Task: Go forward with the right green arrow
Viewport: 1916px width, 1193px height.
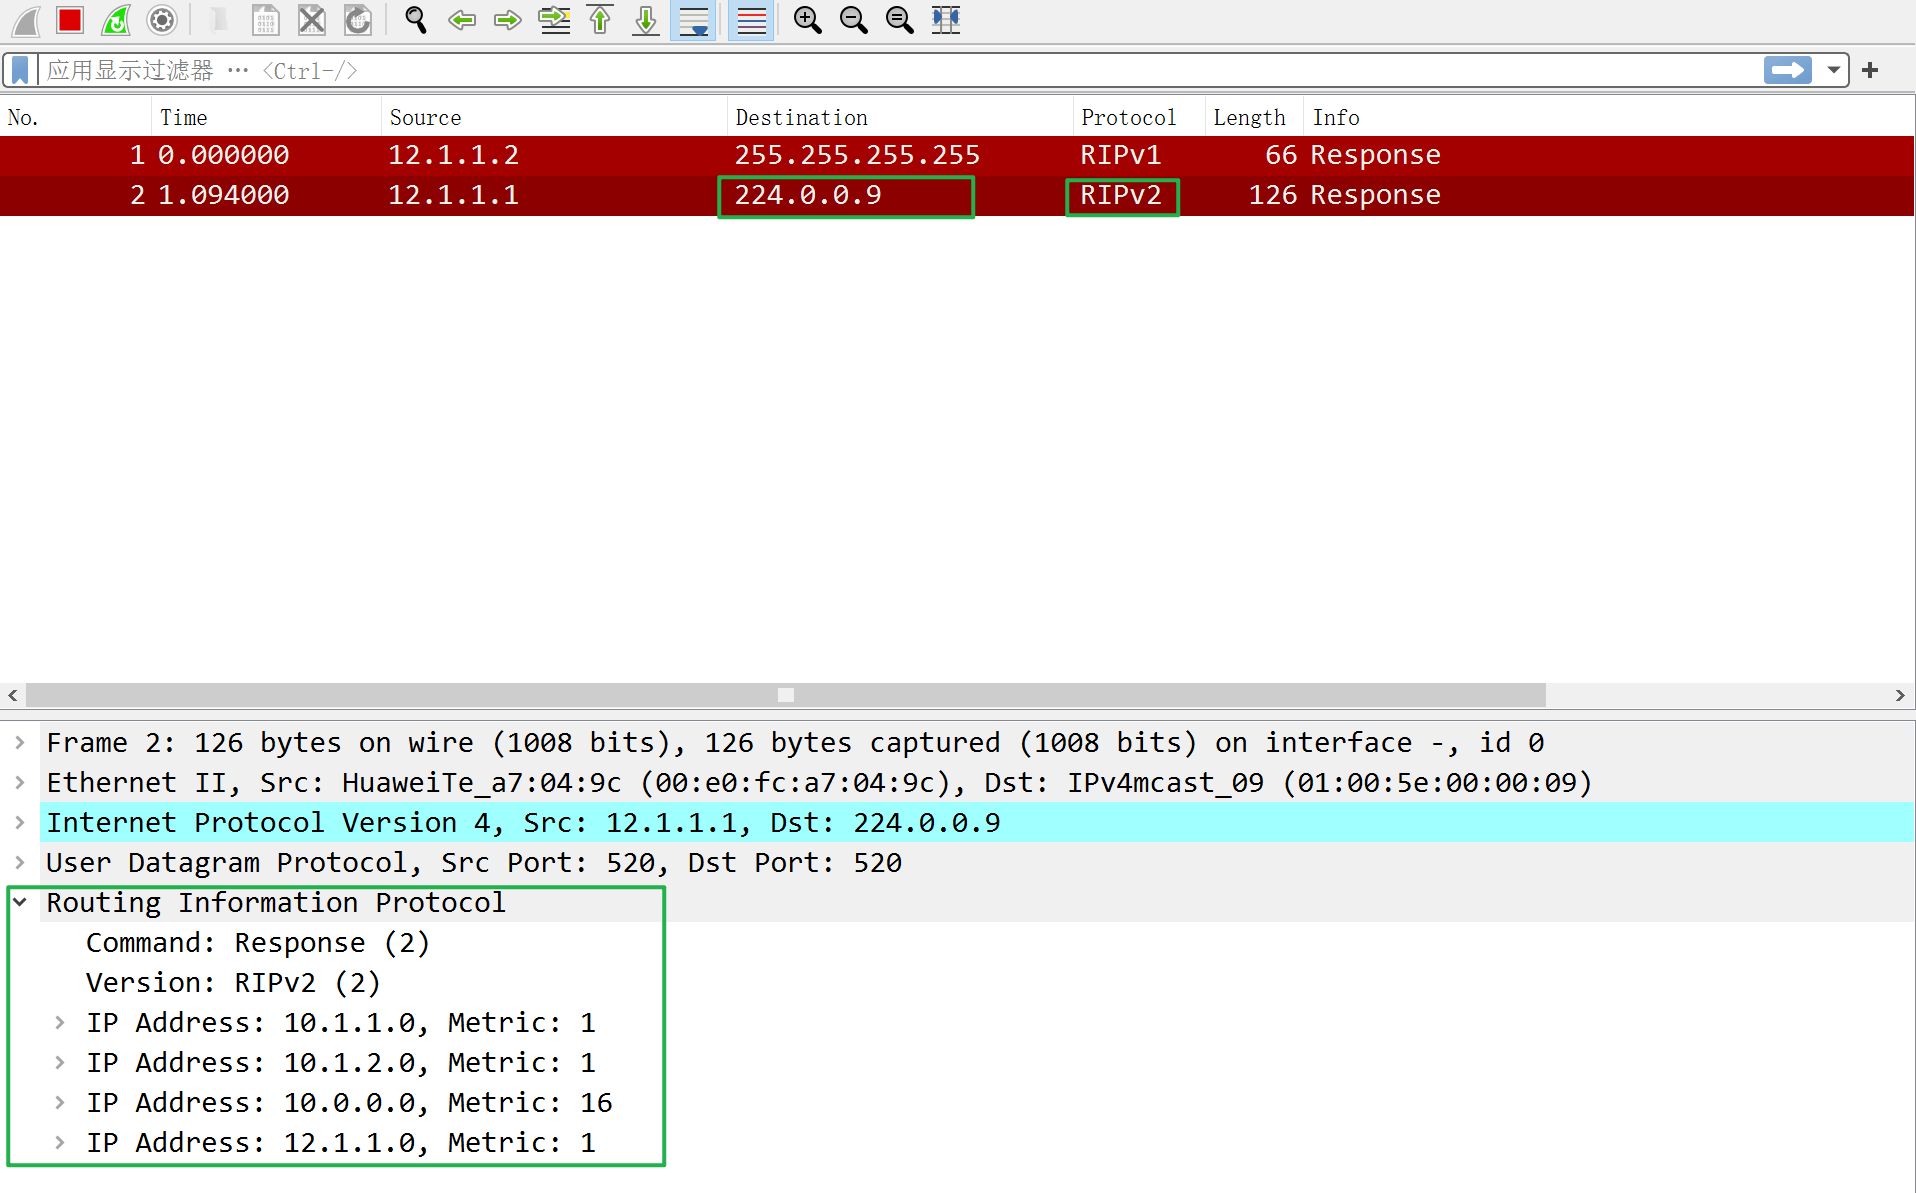Action: tap(508, 20)
